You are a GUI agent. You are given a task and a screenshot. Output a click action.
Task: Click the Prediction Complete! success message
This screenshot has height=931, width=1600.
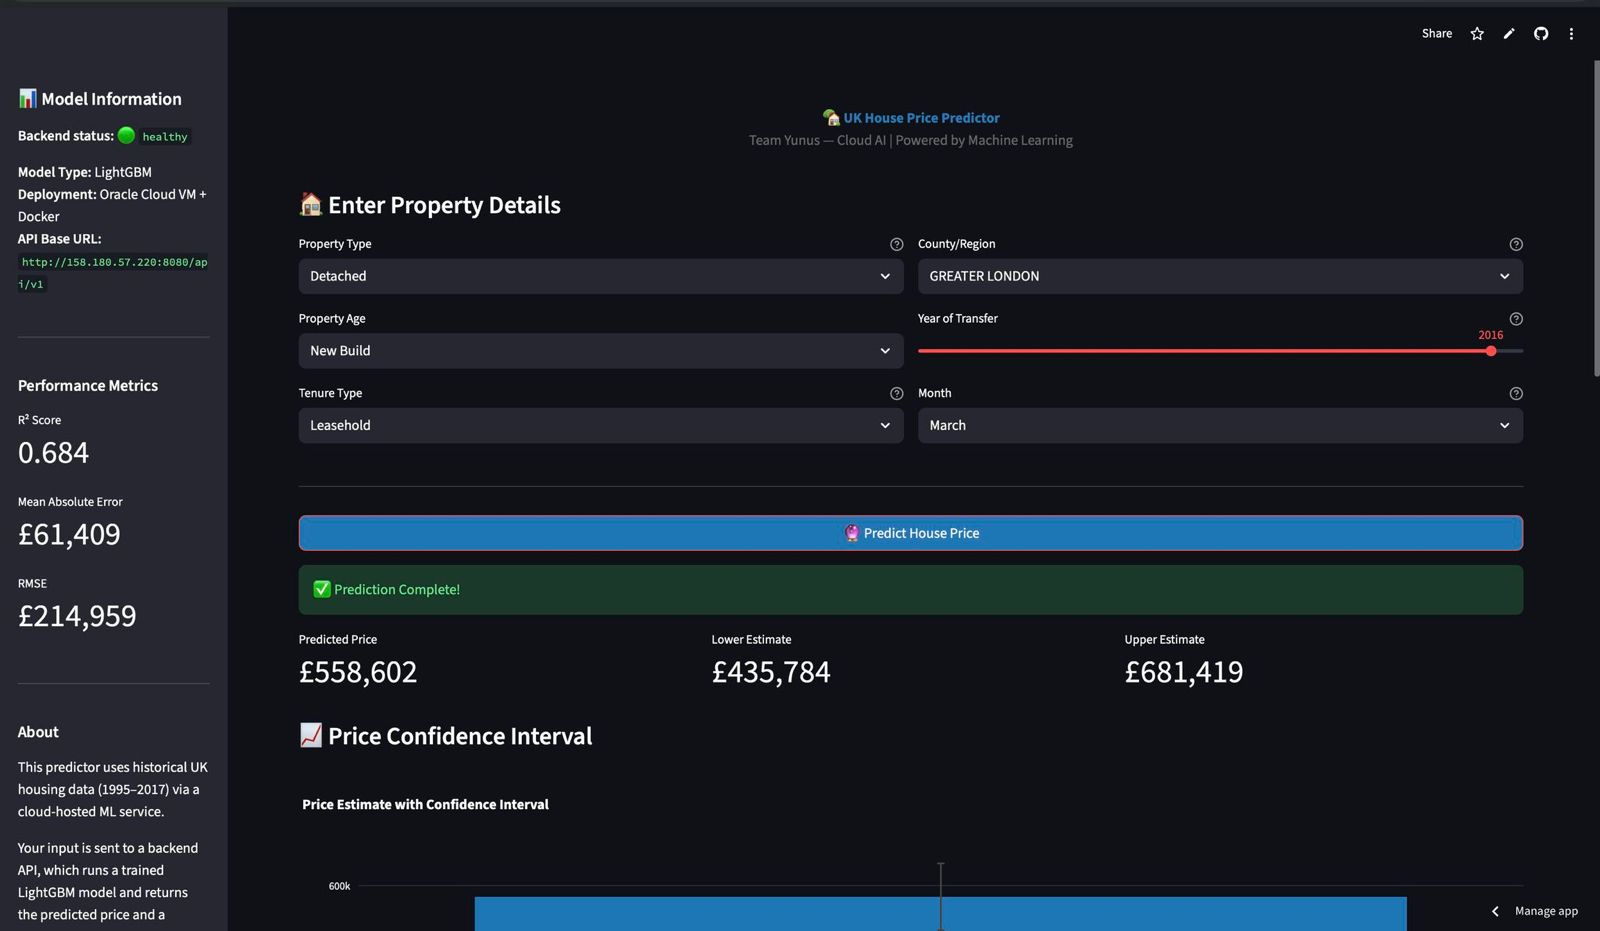tap(911, 590)
